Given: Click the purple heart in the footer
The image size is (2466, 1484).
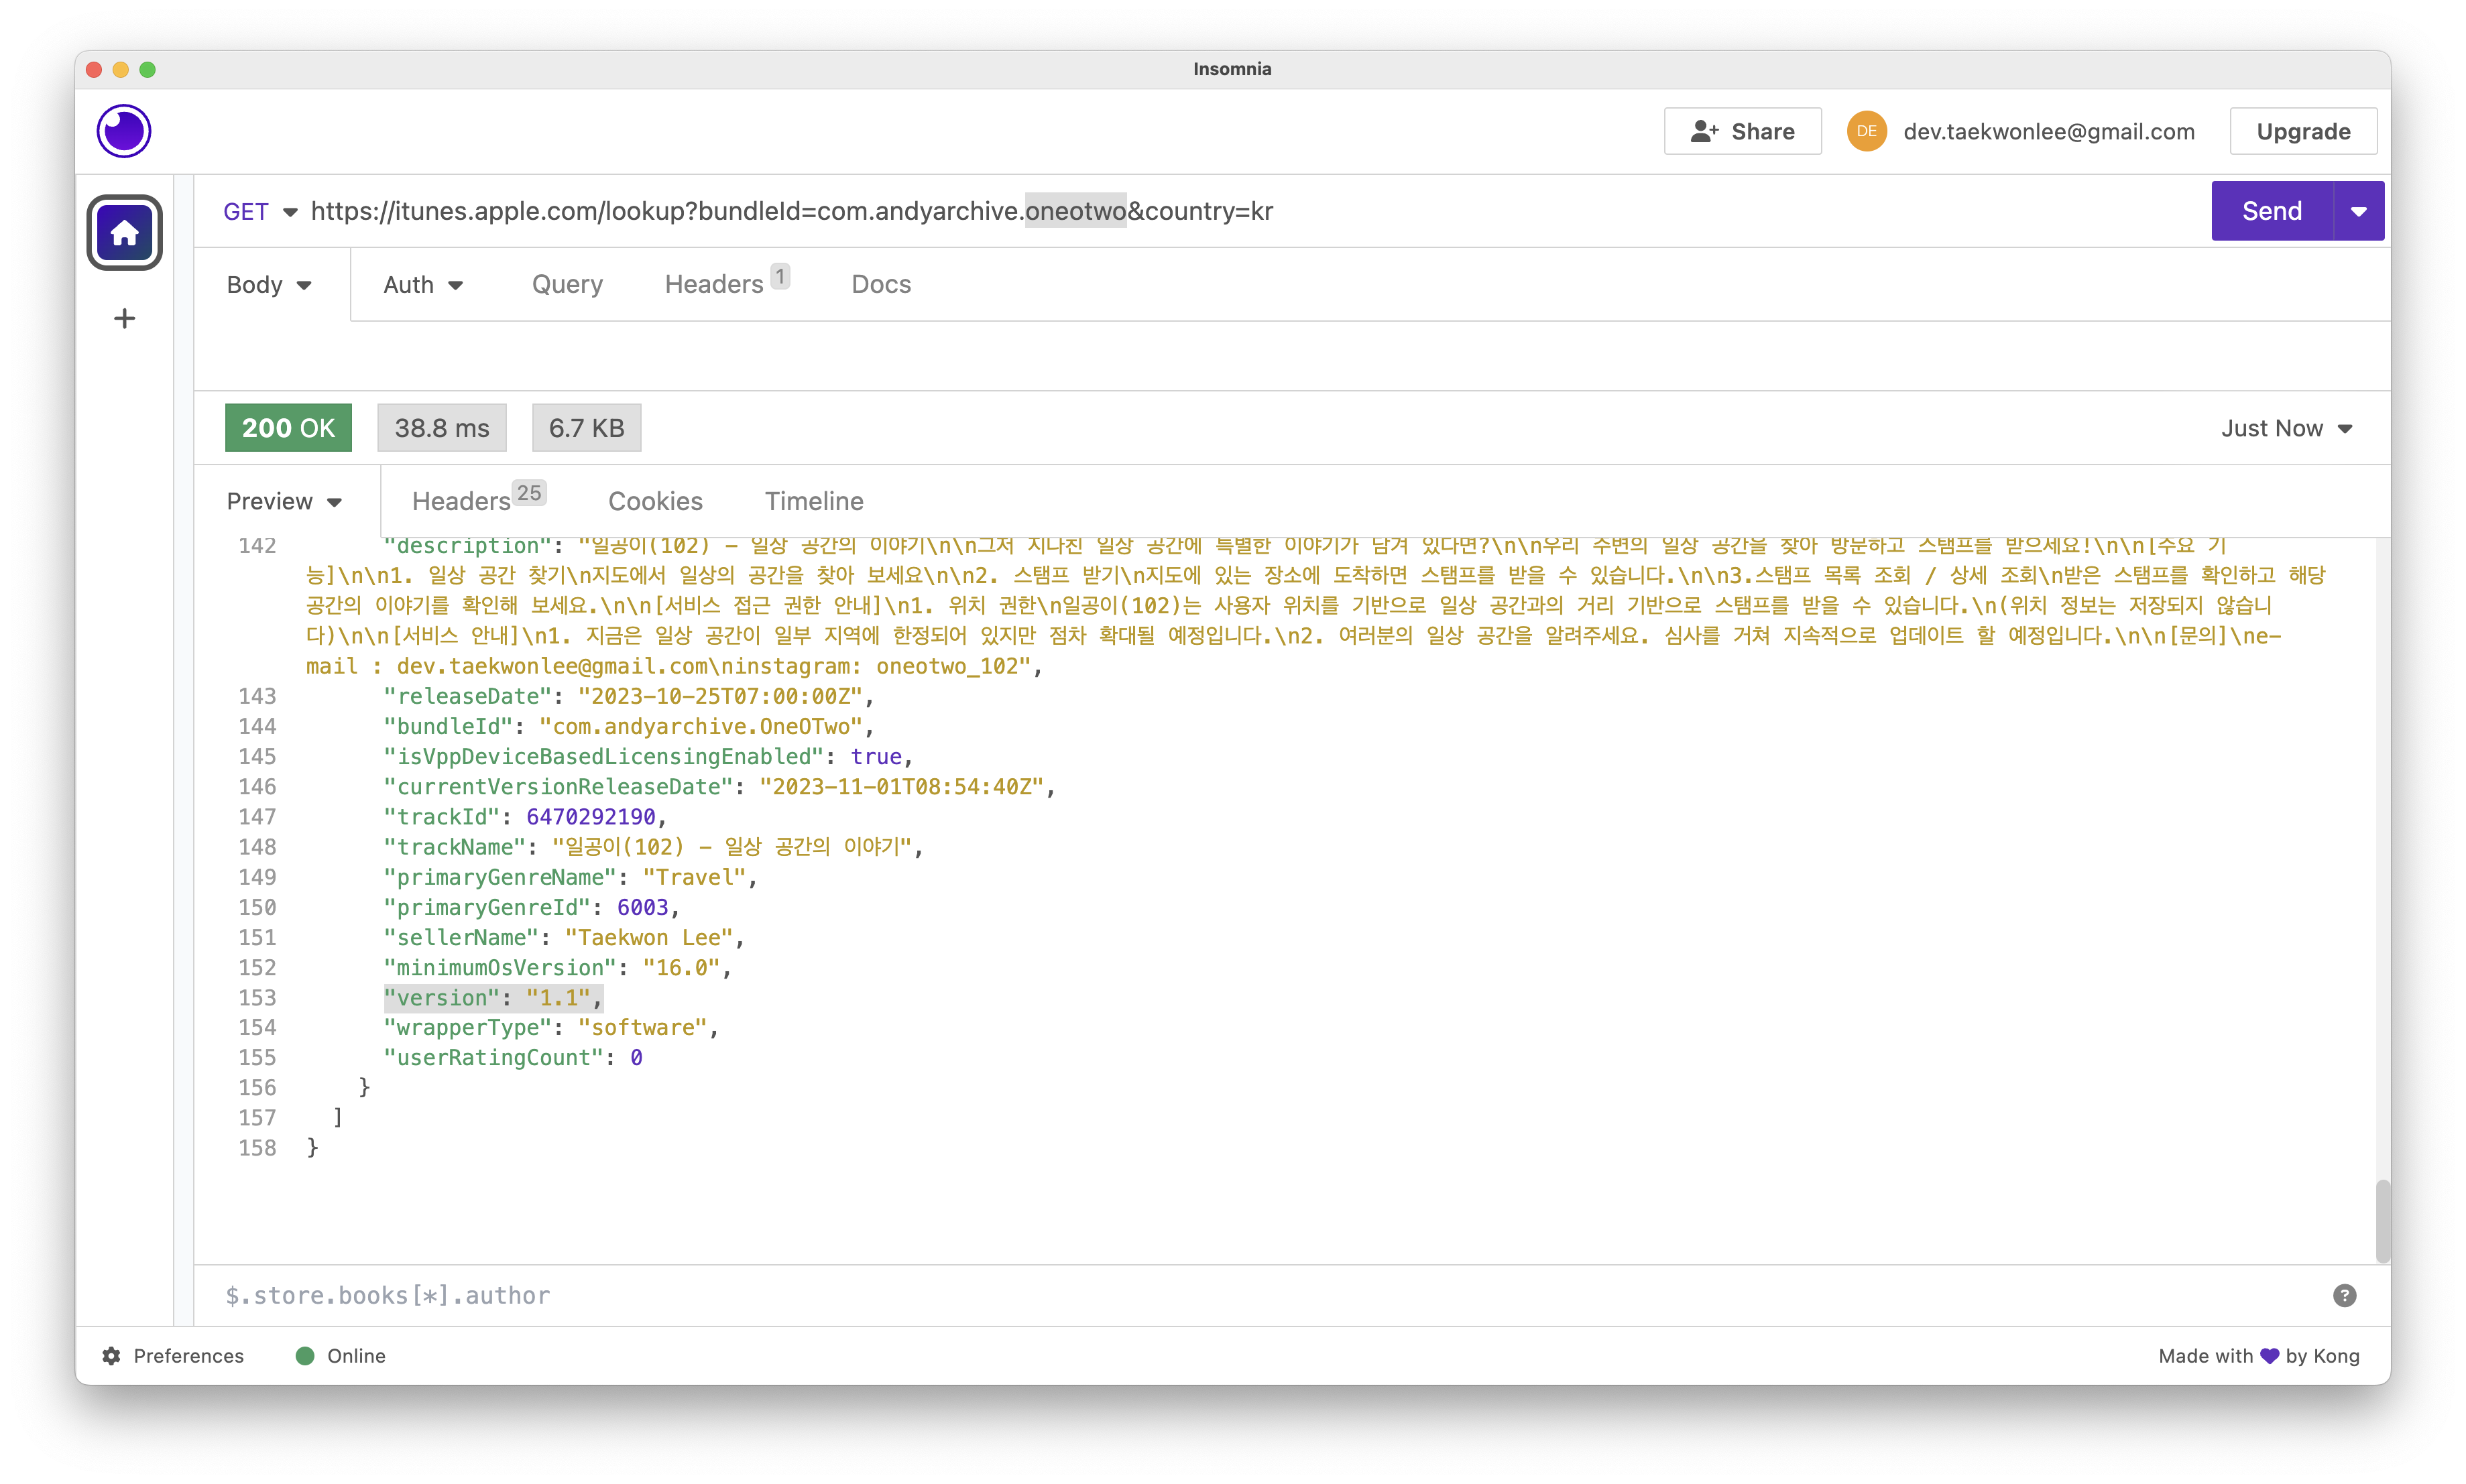Looking at the screenshot, I should [x=2269, y=1356].
